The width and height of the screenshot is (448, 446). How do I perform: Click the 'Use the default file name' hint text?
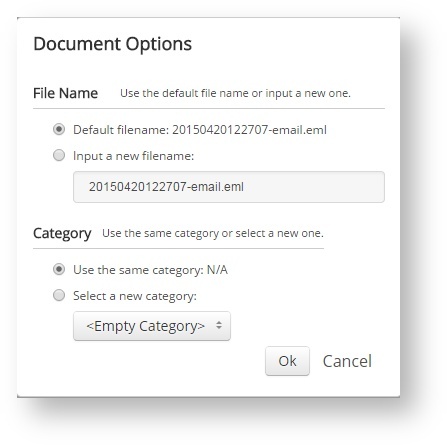click(x=235, y=93)
